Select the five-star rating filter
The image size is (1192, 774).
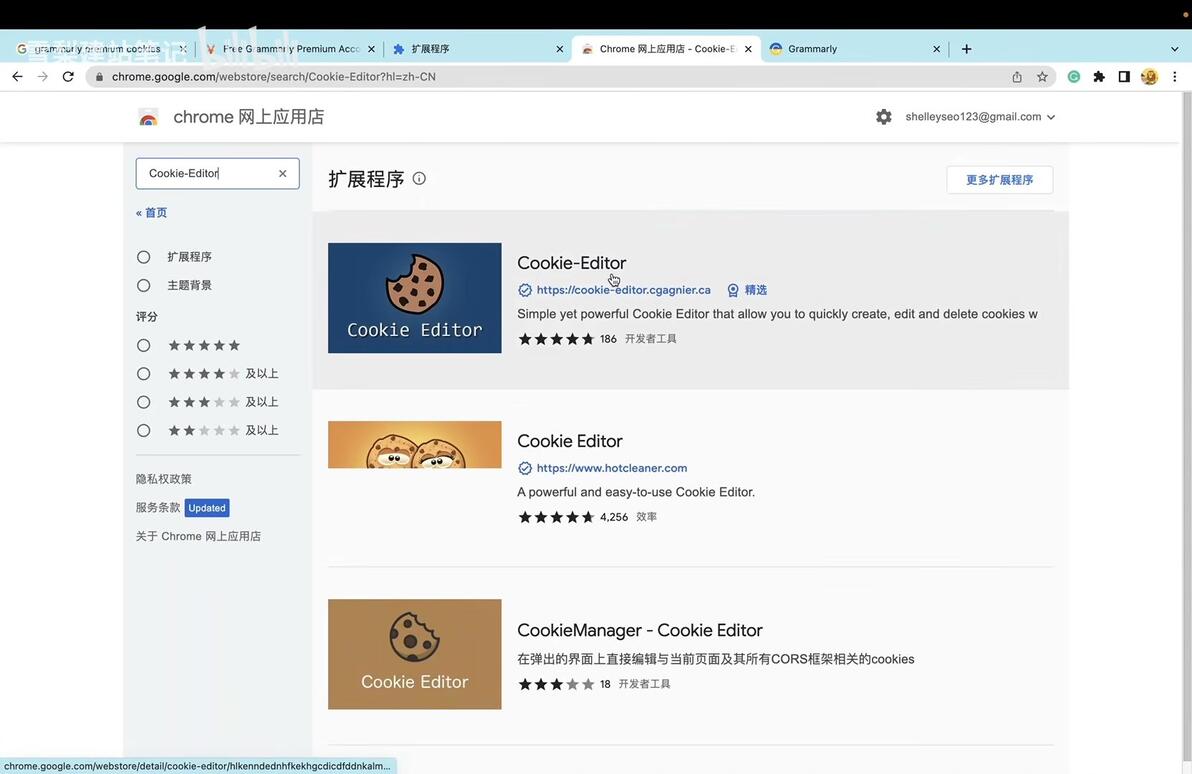[x=144, y=345]
